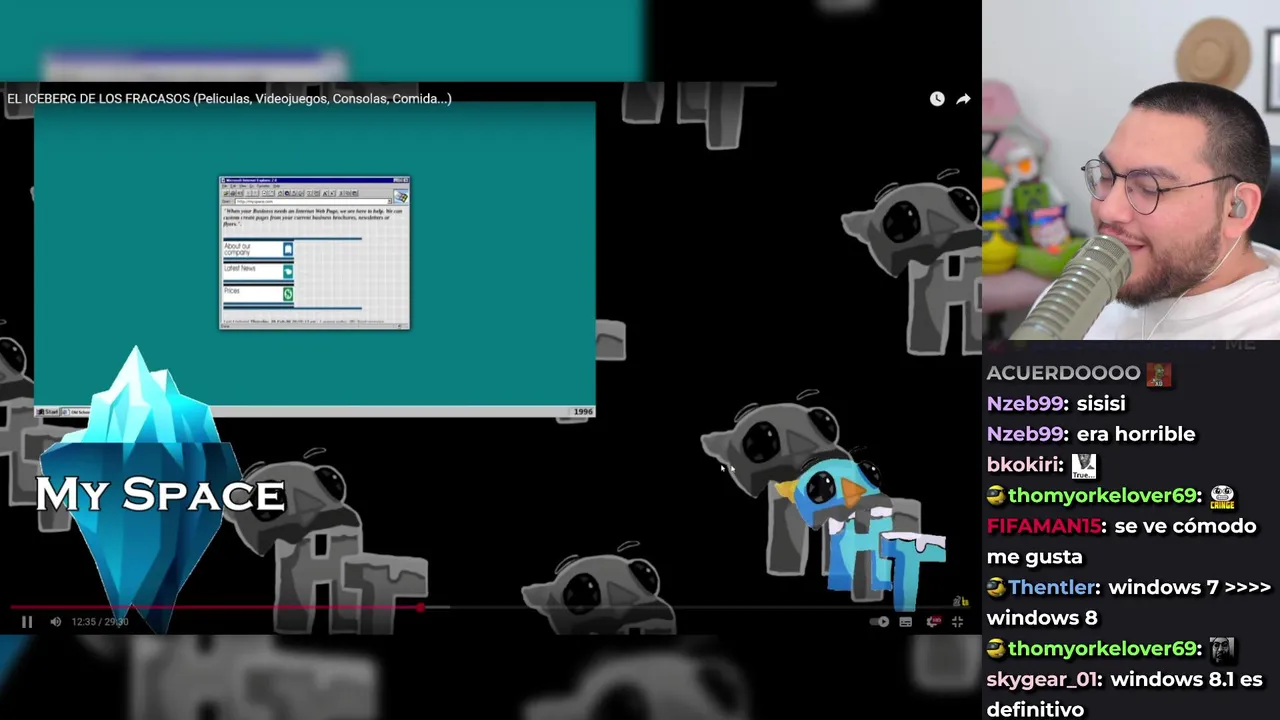Click username FIFAMAN15 in chat

[1043, 526]
